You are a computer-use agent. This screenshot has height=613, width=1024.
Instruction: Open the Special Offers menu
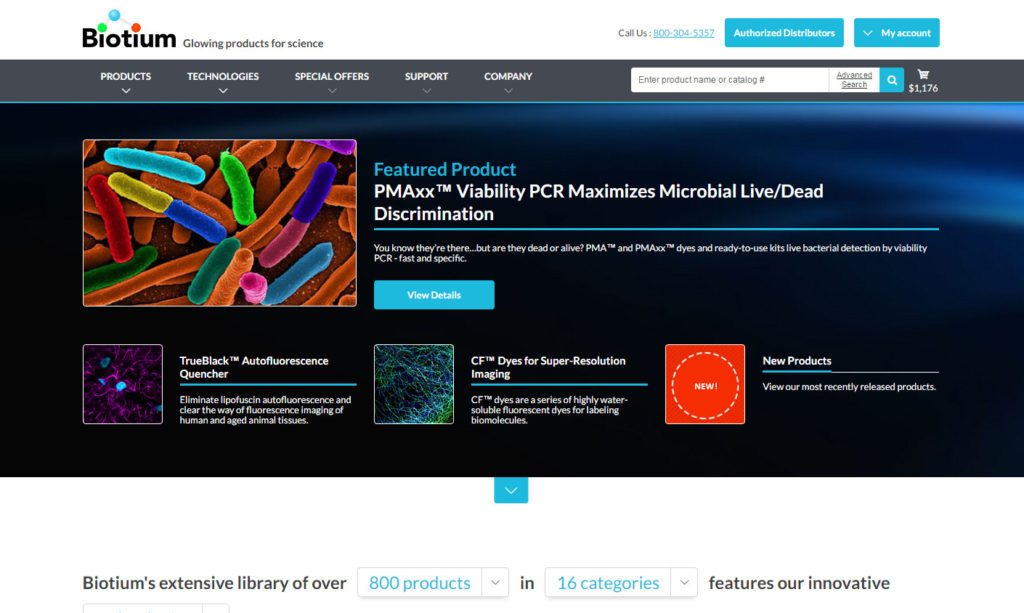[332, 76]
